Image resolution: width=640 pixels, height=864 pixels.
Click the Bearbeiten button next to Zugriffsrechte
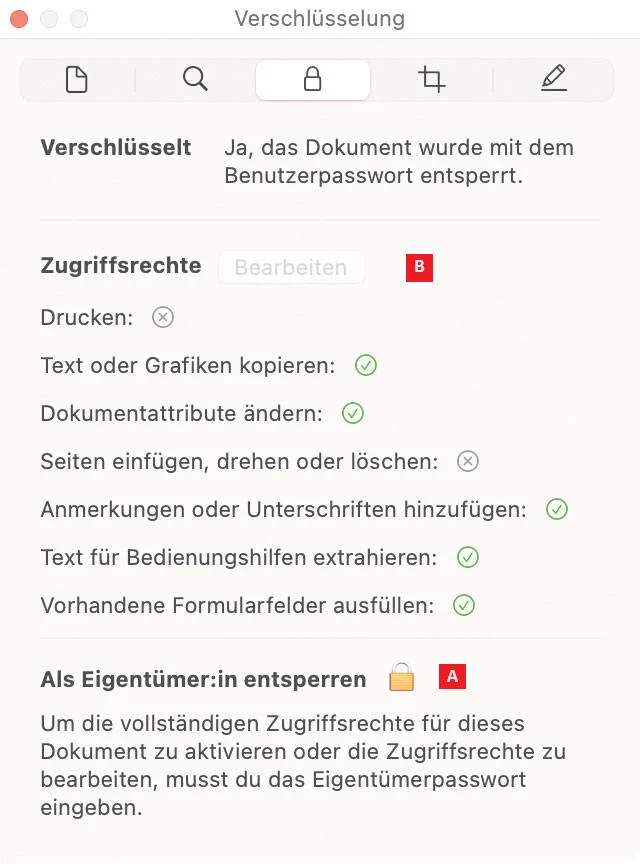point(291,267)
